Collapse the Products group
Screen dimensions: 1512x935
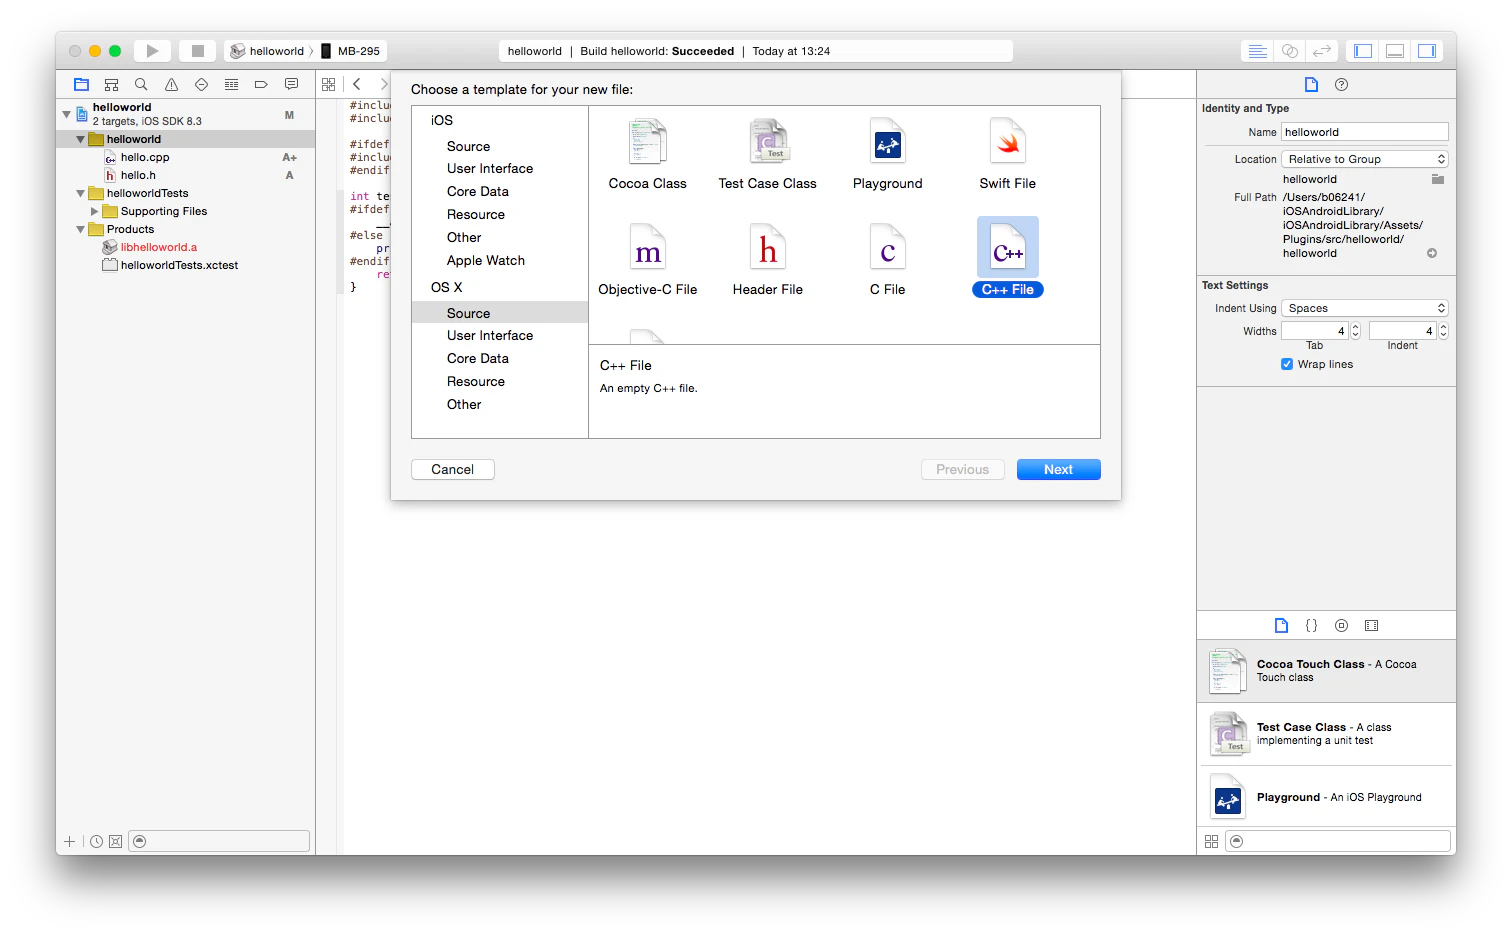click(81, 229)
